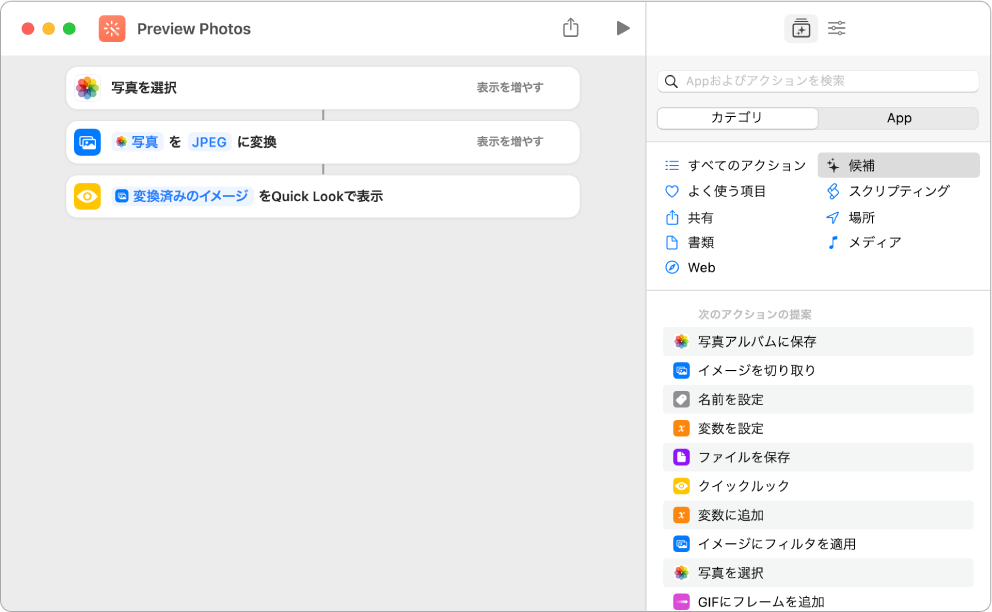Image resolution: width=992 pixels, height=612 pixels.
Task: Click the scripting icon beside スクリプティング
Action: point(833,191)
